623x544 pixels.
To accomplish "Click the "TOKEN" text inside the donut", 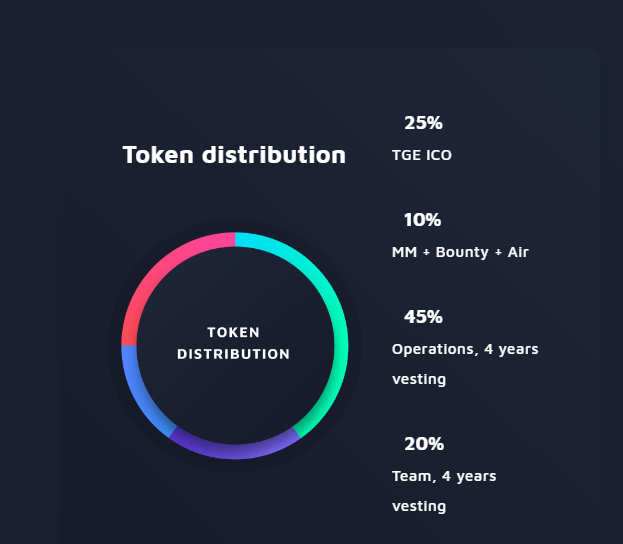I will (233, 332).
